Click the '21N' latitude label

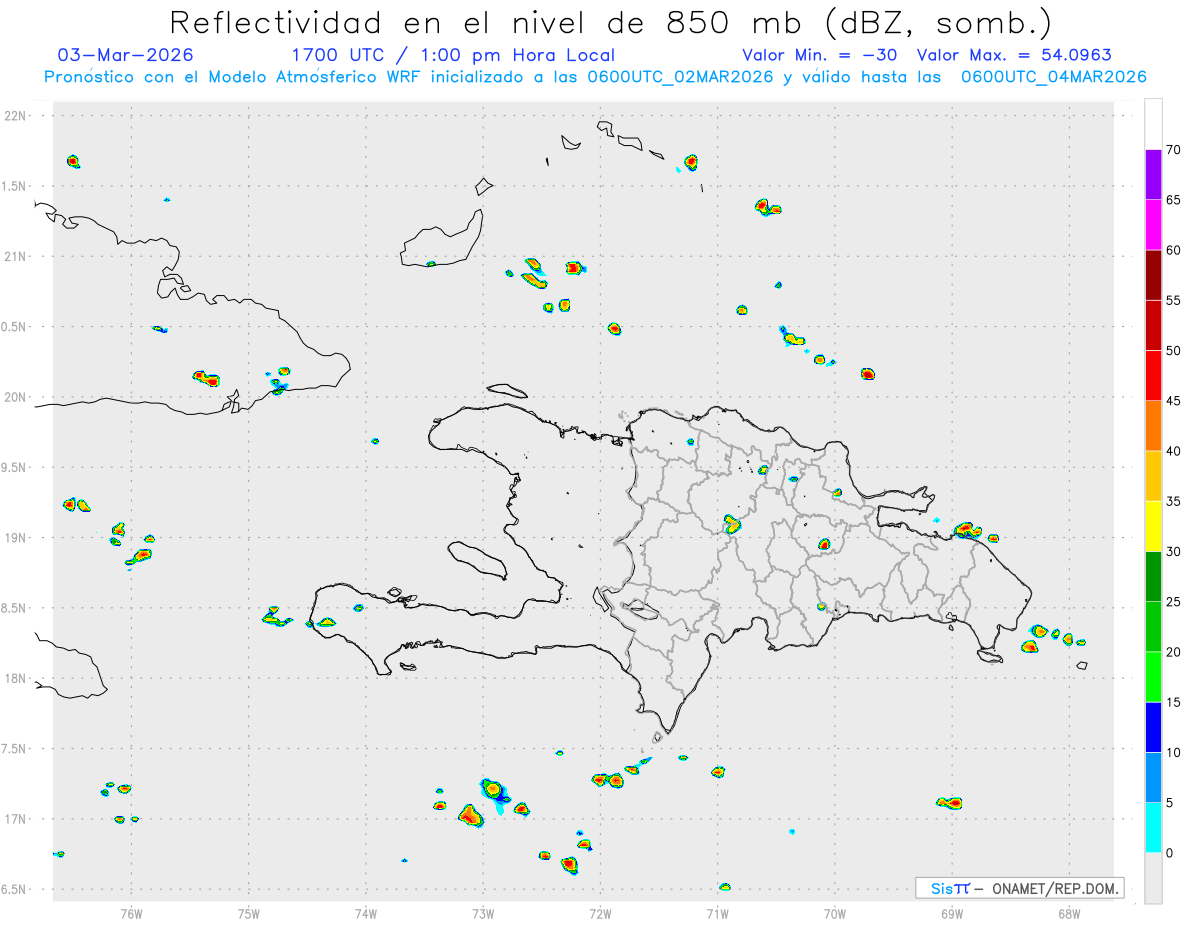point(17,256)
